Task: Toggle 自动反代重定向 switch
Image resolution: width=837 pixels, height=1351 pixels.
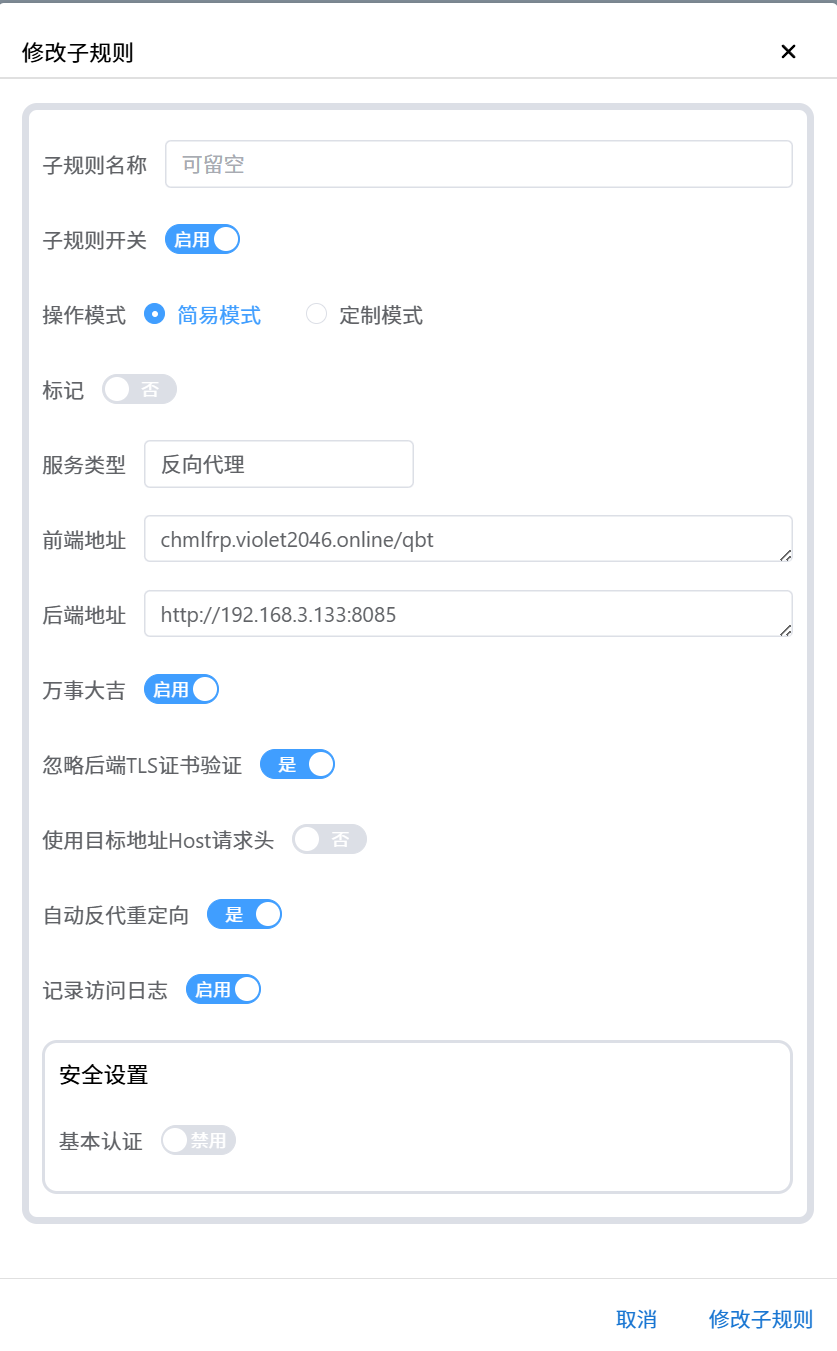Action: click(x=244, y=915)
